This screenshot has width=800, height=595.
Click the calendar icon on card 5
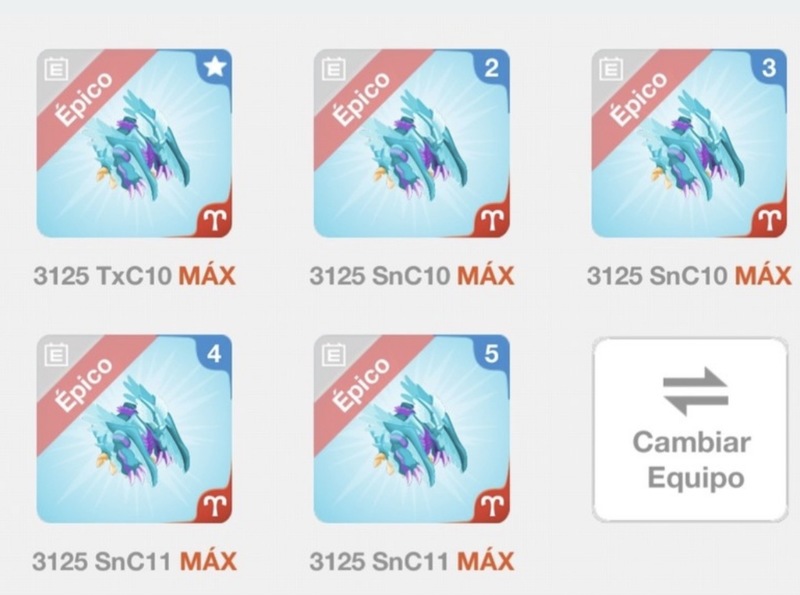pos(334,355)
